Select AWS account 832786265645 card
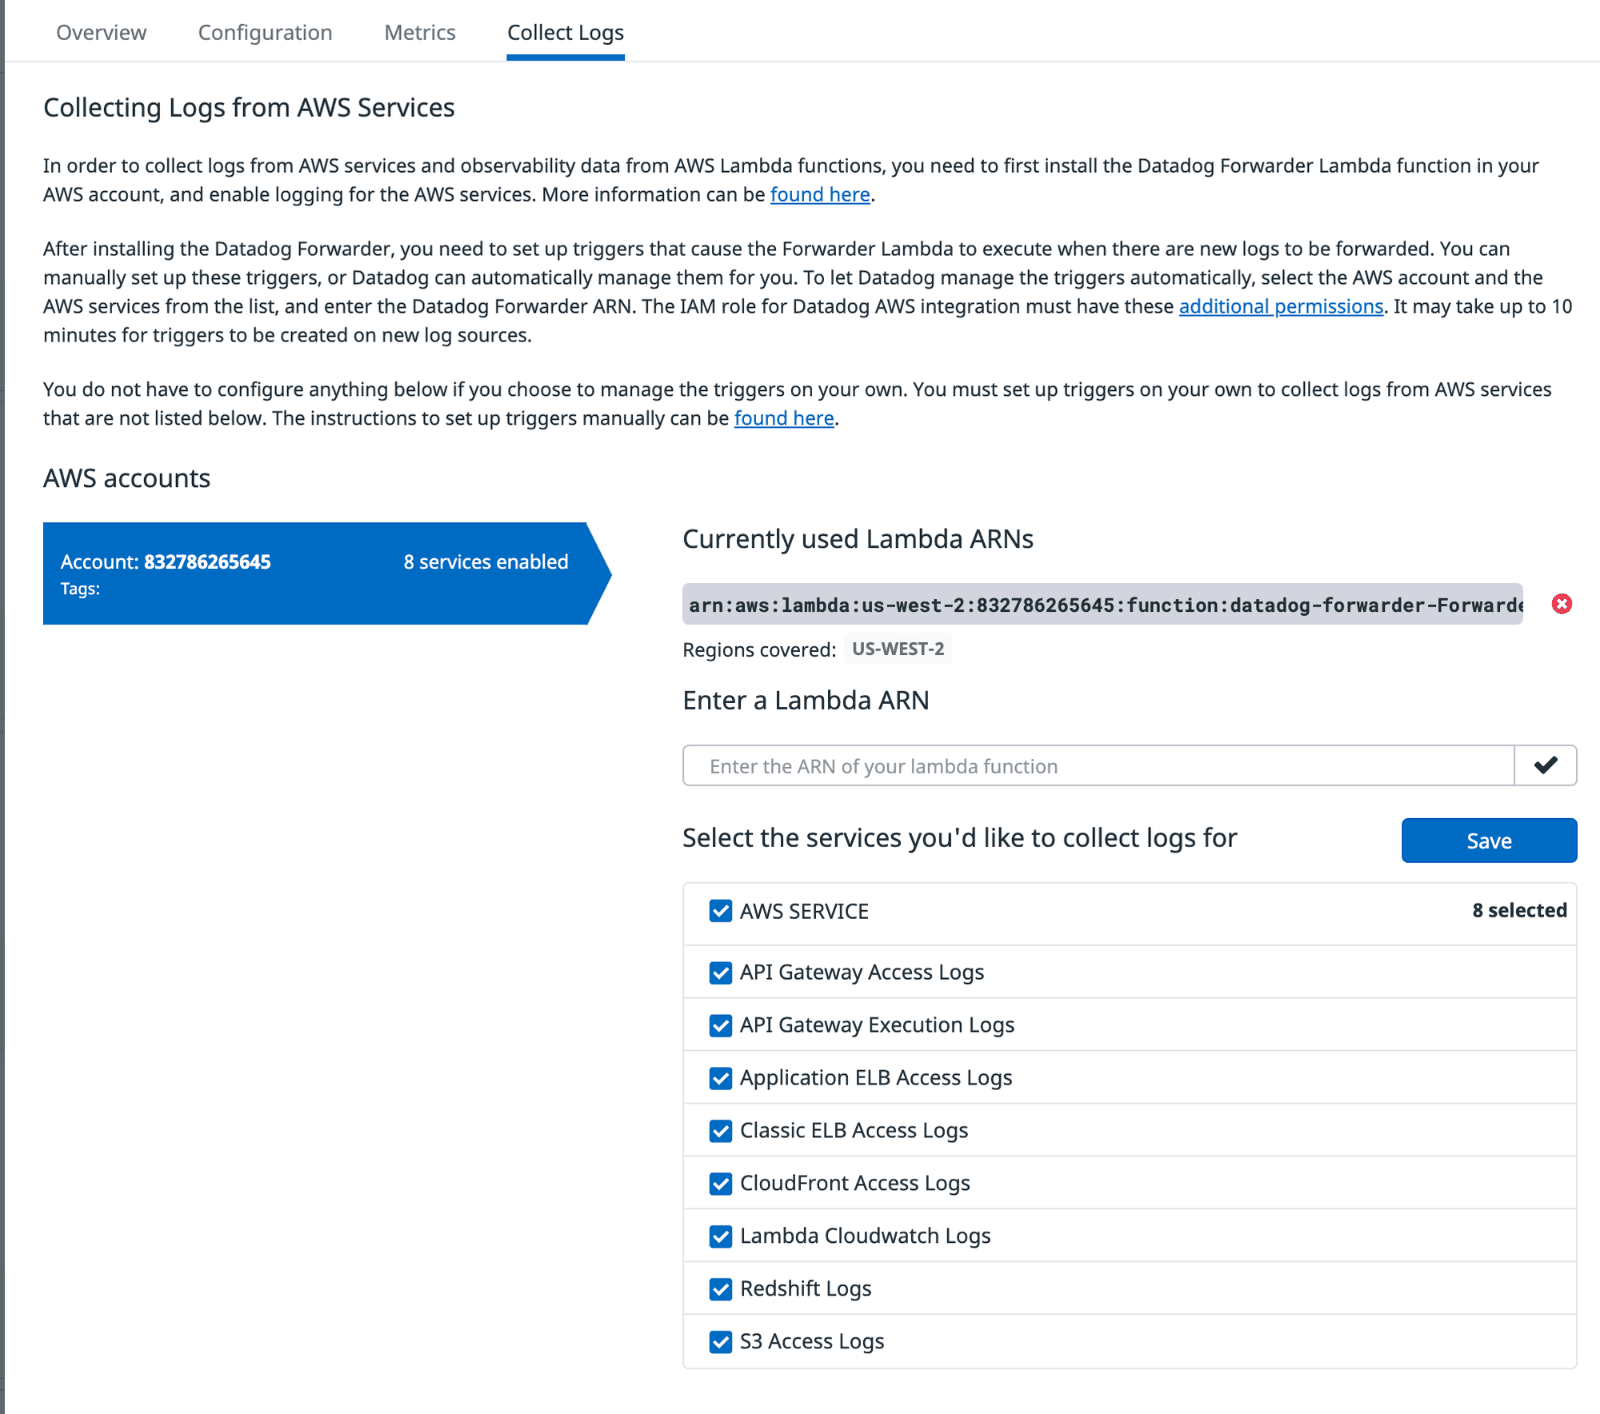This screenshot has width=1600, height=1414. 326,573
